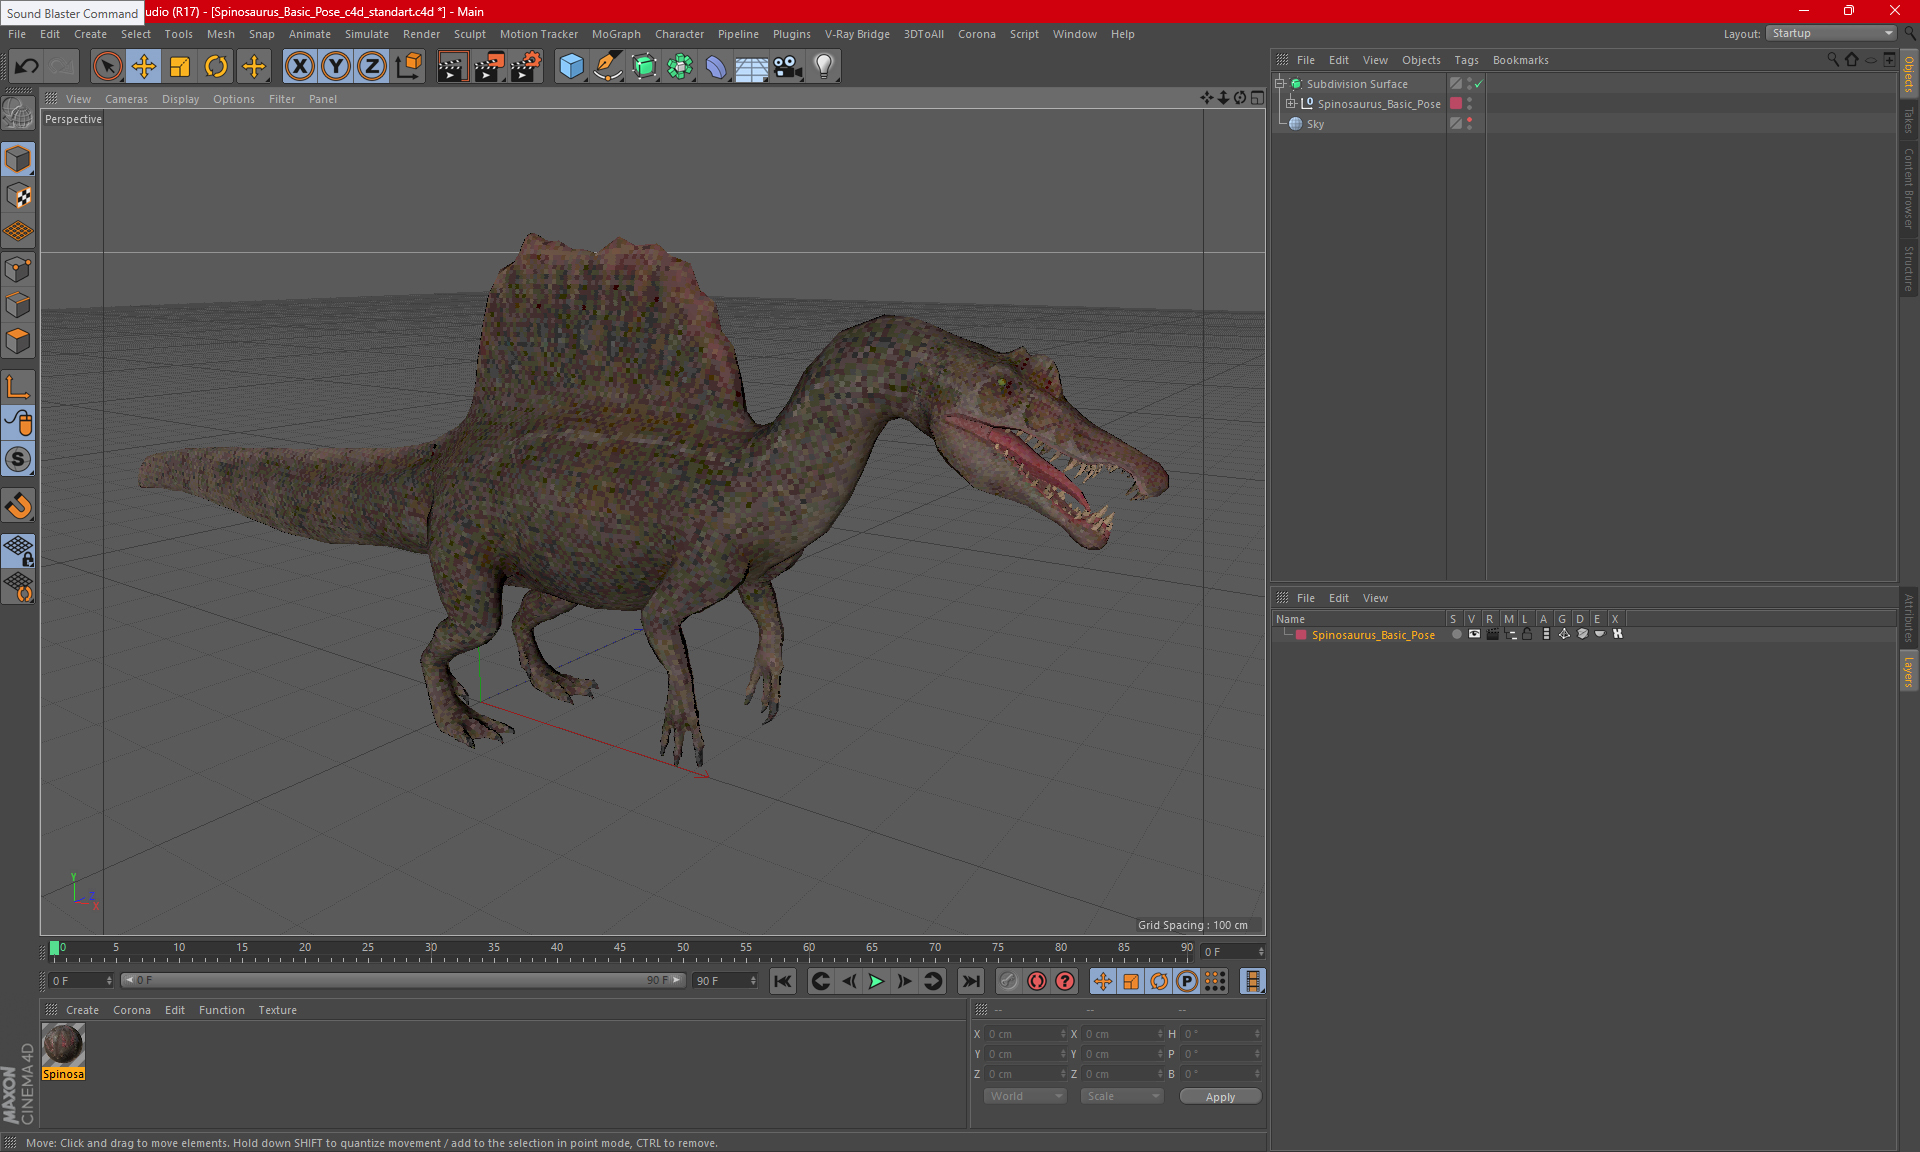The height and width of the screenshot is (1152, 1920).
Task: Add a Camera object
Action: pyautogui.click(x=788, y=67)
